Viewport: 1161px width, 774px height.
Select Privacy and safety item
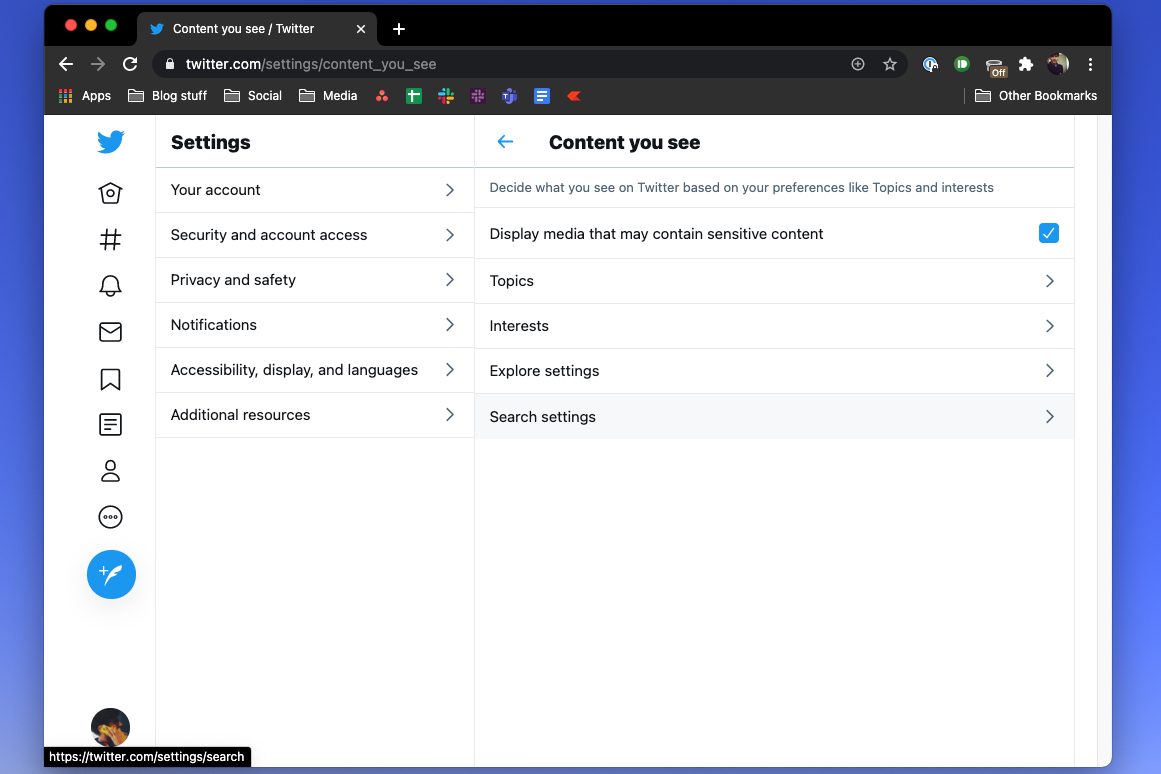(x=315, y=280)
